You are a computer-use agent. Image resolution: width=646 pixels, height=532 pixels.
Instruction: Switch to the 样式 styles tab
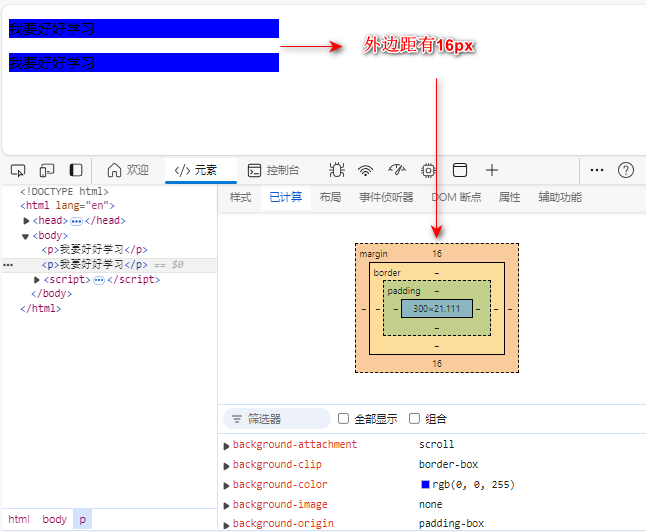click(241, 197)
